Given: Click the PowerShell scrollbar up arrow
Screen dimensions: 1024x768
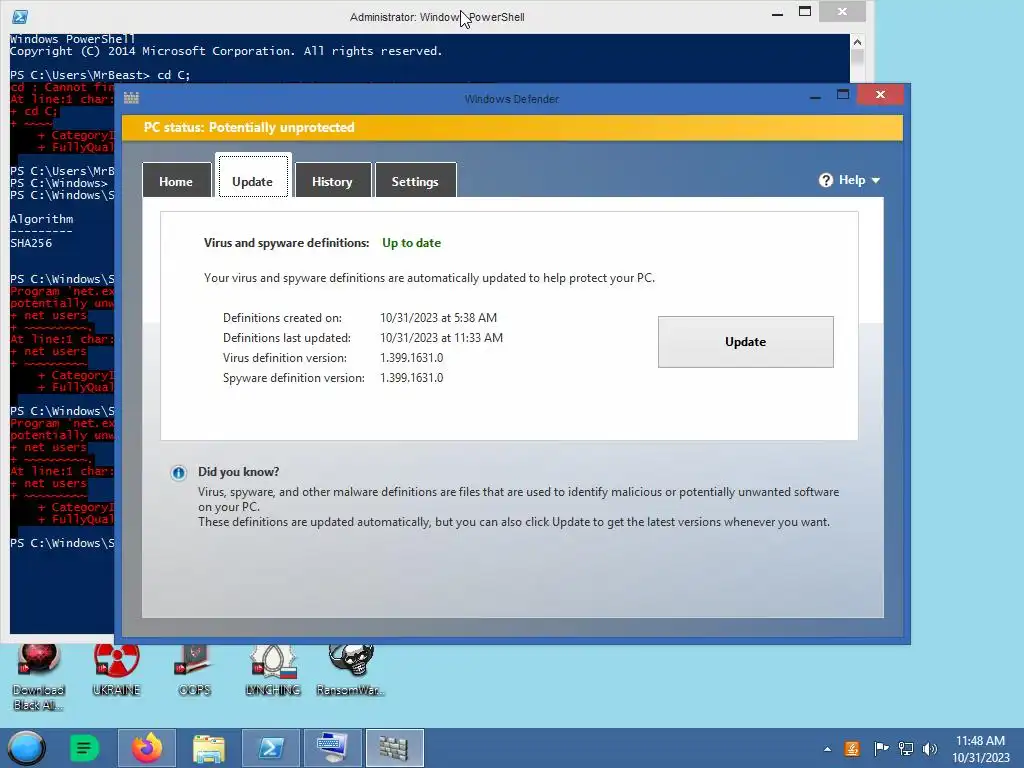Looking at the screenshot, I should (857, 42).
